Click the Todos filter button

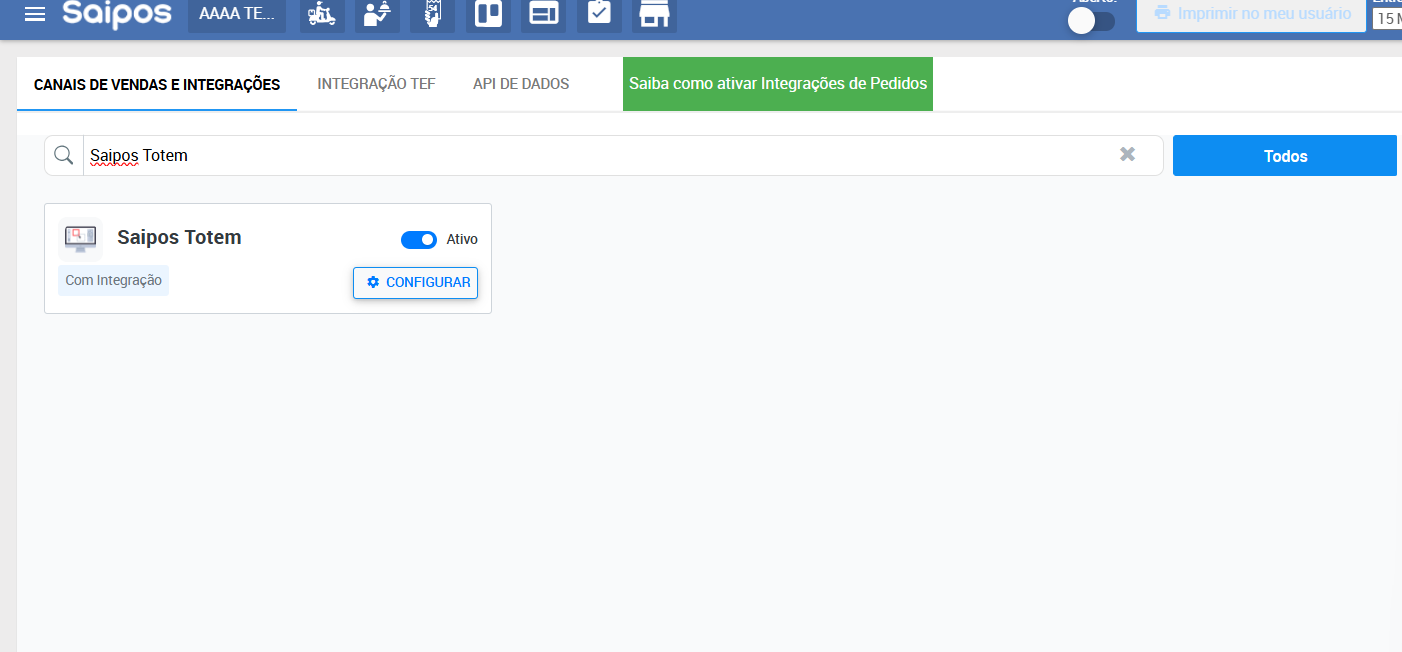pos(1285,156)
